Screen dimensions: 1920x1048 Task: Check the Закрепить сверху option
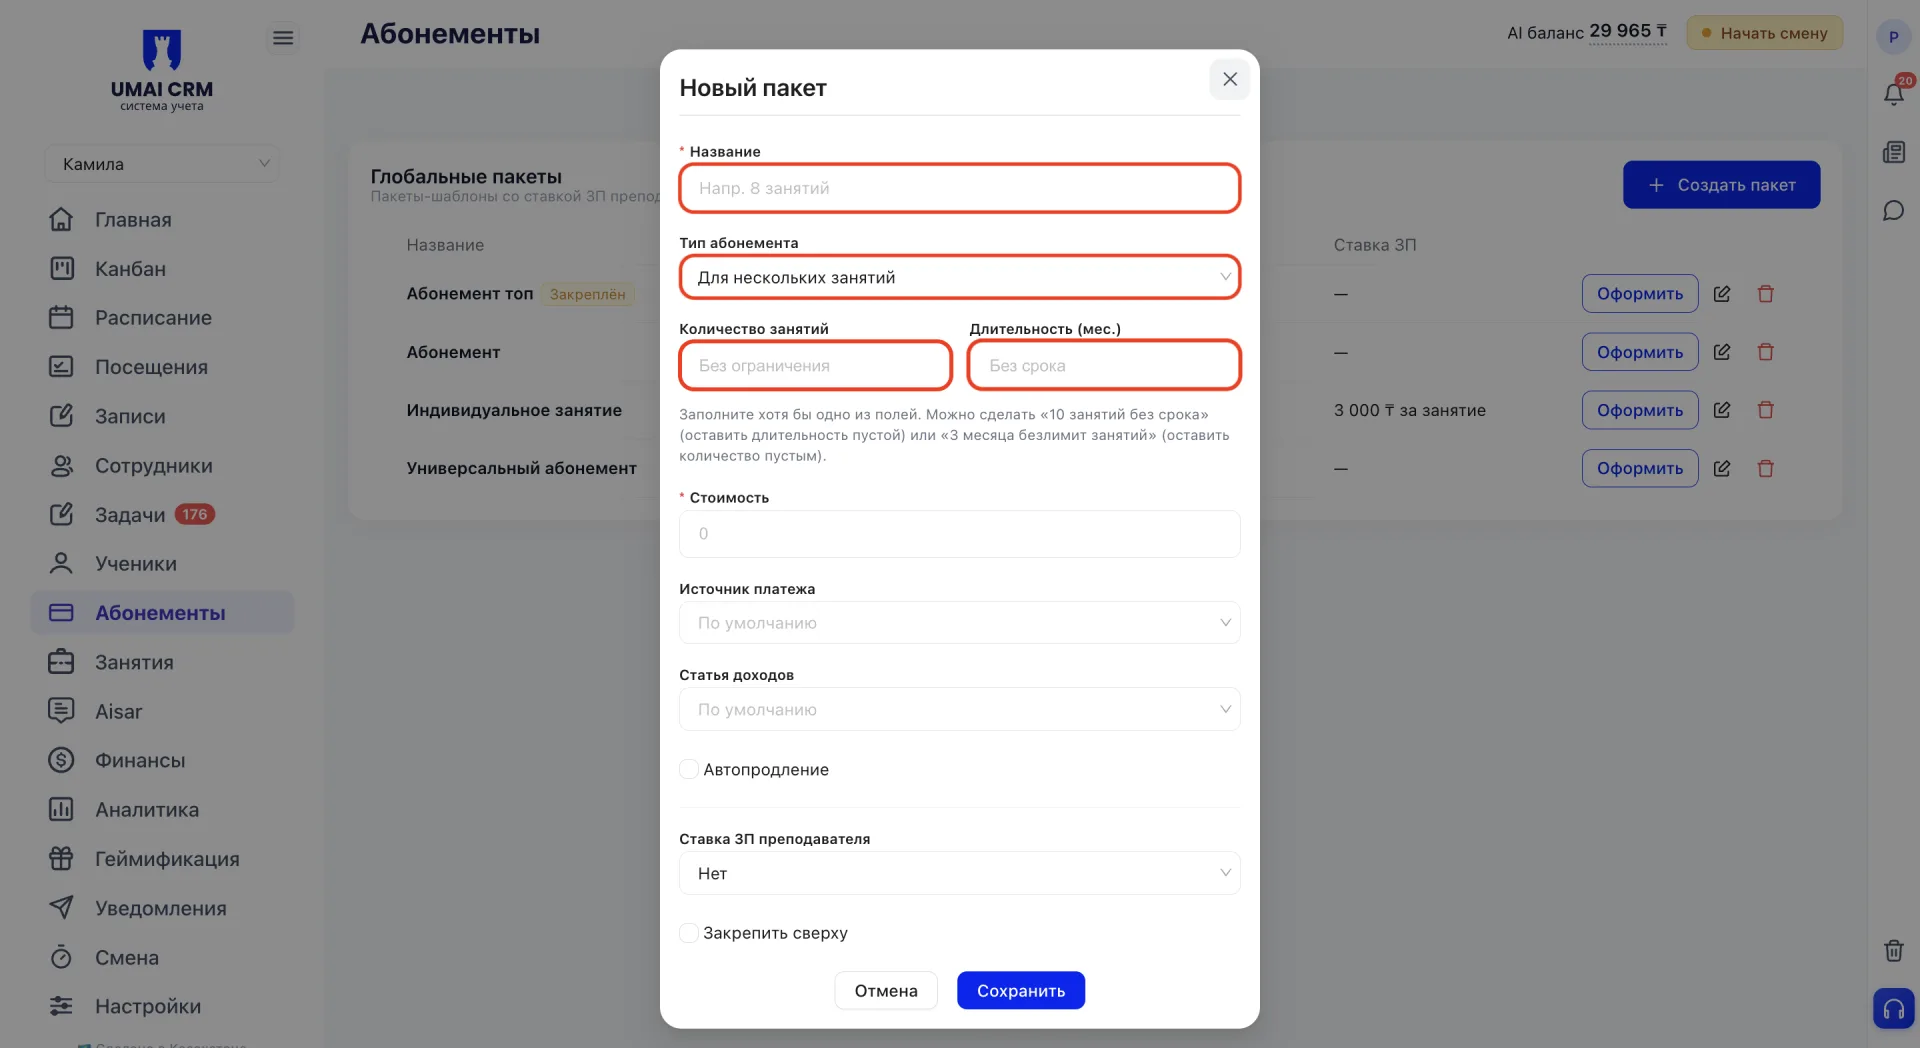[x=689, y=933]
